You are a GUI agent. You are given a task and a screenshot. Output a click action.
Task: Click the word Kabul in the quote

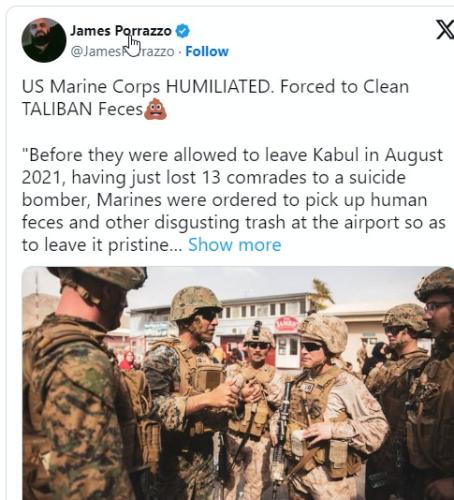click(x=336, y=155)
